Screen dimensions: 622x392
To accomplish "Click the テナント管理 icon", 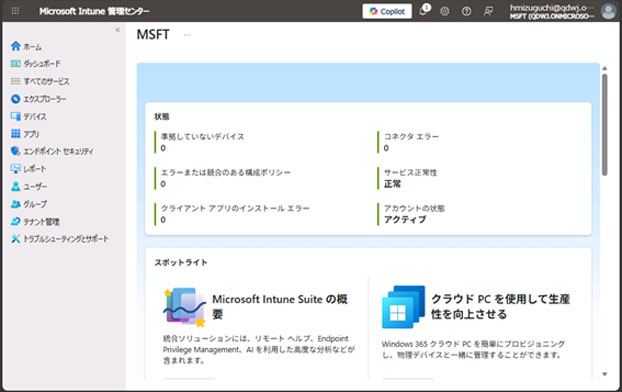I will pyautogui.click(x=15, y=221).
